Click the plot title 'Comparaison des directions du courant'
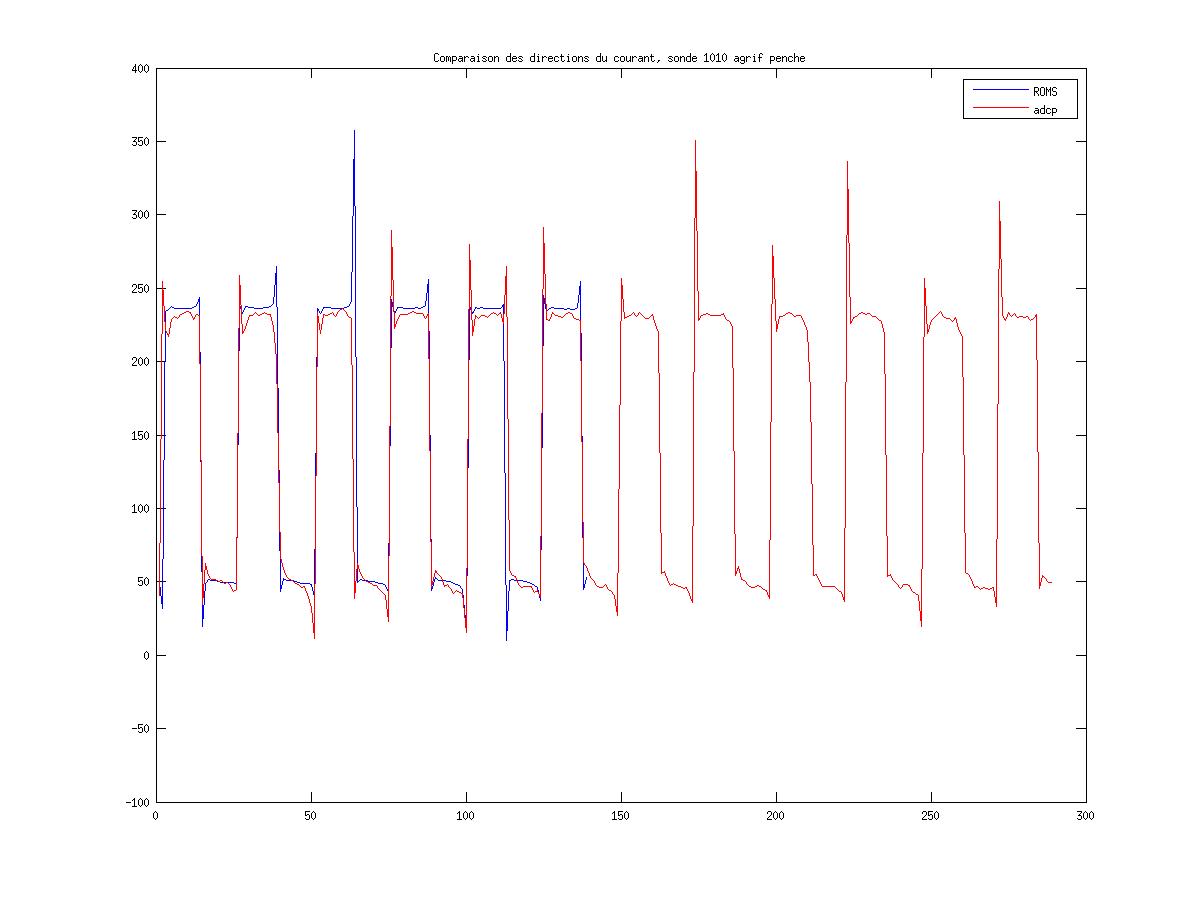Screen dimensions: 1200x901 (x=618, y=58)
